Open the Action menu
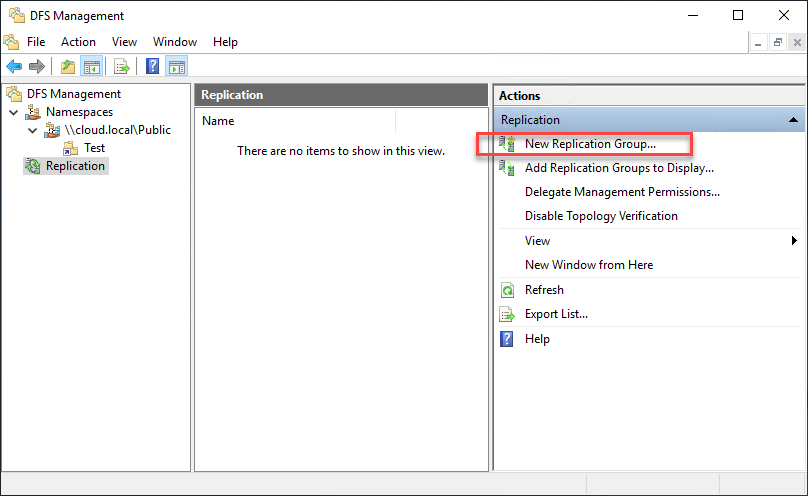 click(x=78, y=42)
